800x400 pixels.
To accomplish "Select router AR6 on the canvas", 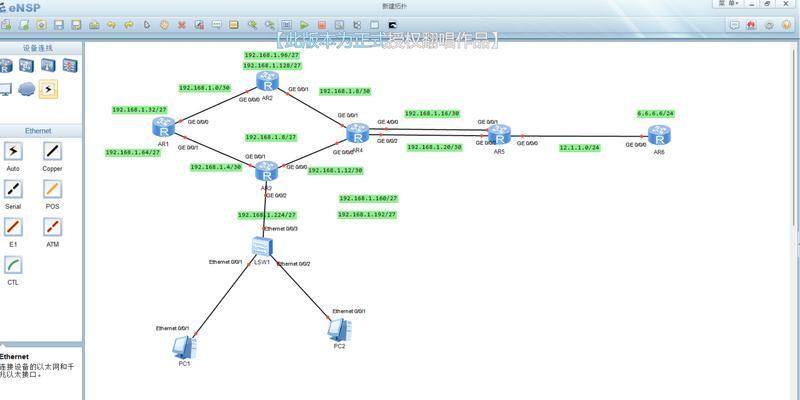I will point(659,135).
